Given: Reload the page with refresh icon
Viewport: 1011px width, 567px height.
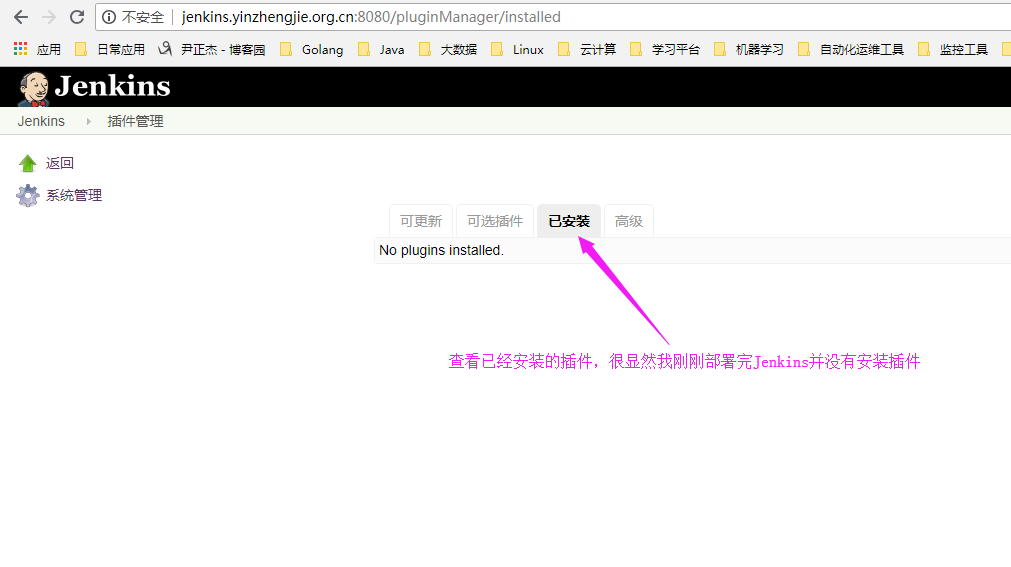Looking at the screenshot, I should tap(77, 17).
